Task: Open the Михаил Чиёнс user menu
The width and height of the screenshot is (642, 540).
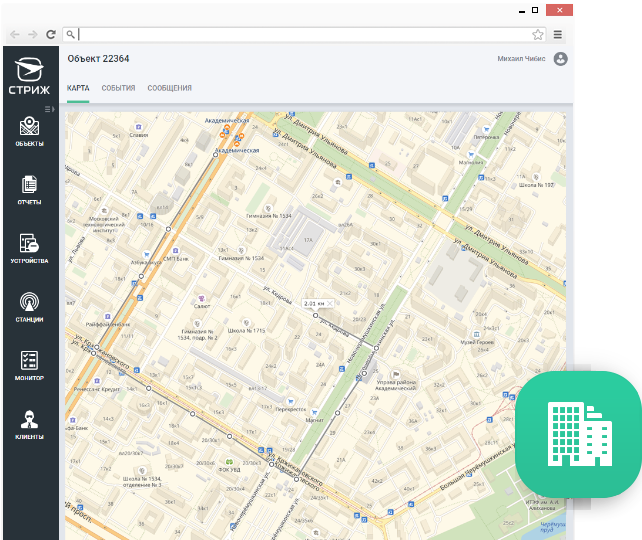Action: tap(521, 59)
